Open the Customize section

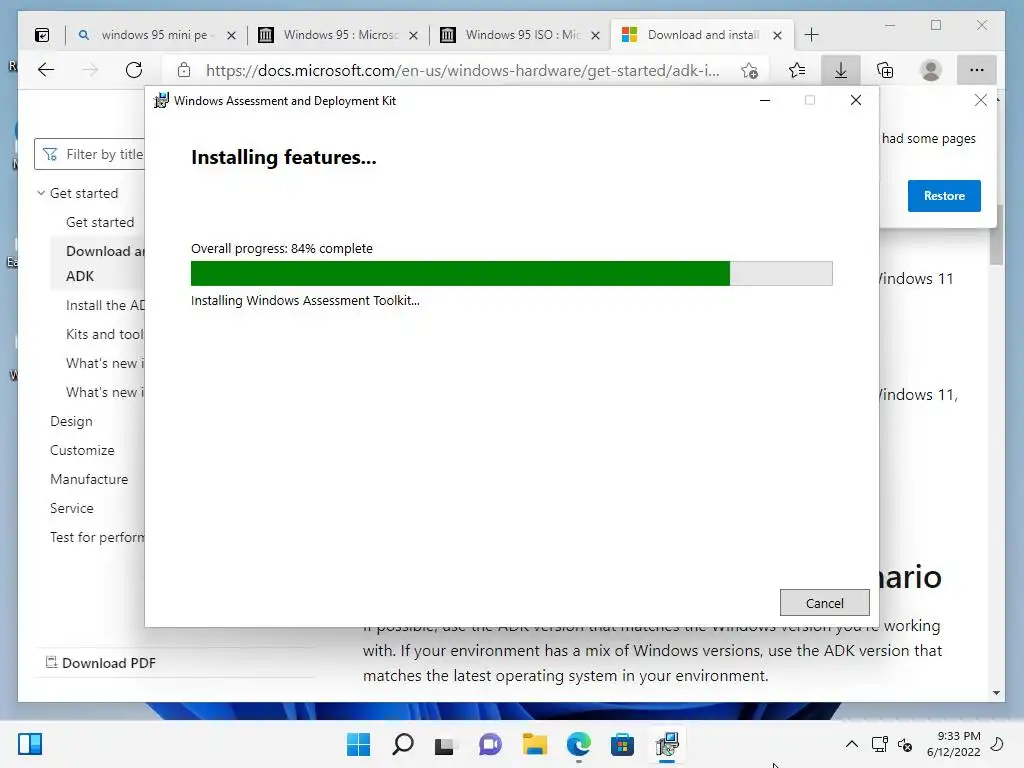tap(82, 450)
